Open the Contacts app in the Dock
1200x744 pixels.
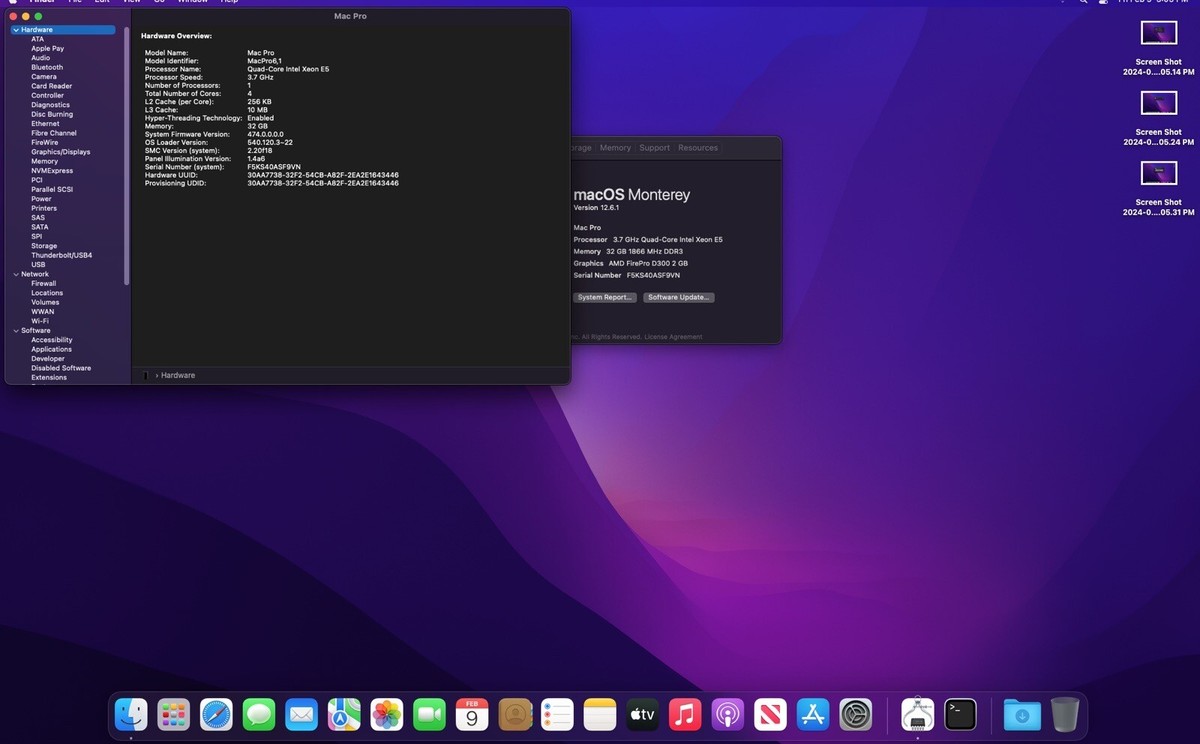coord(515,714)
